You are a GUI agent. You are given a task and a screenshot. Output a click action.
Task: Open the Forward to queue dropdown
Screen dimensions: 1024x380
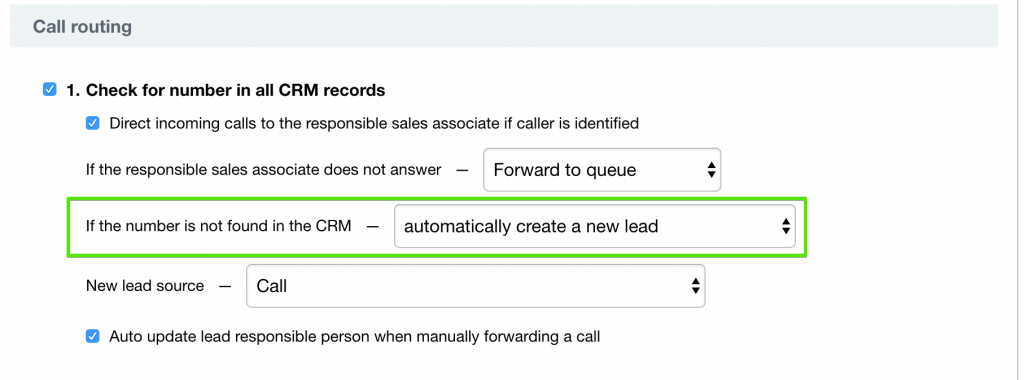pyautogui.click(x=601, y=170)
